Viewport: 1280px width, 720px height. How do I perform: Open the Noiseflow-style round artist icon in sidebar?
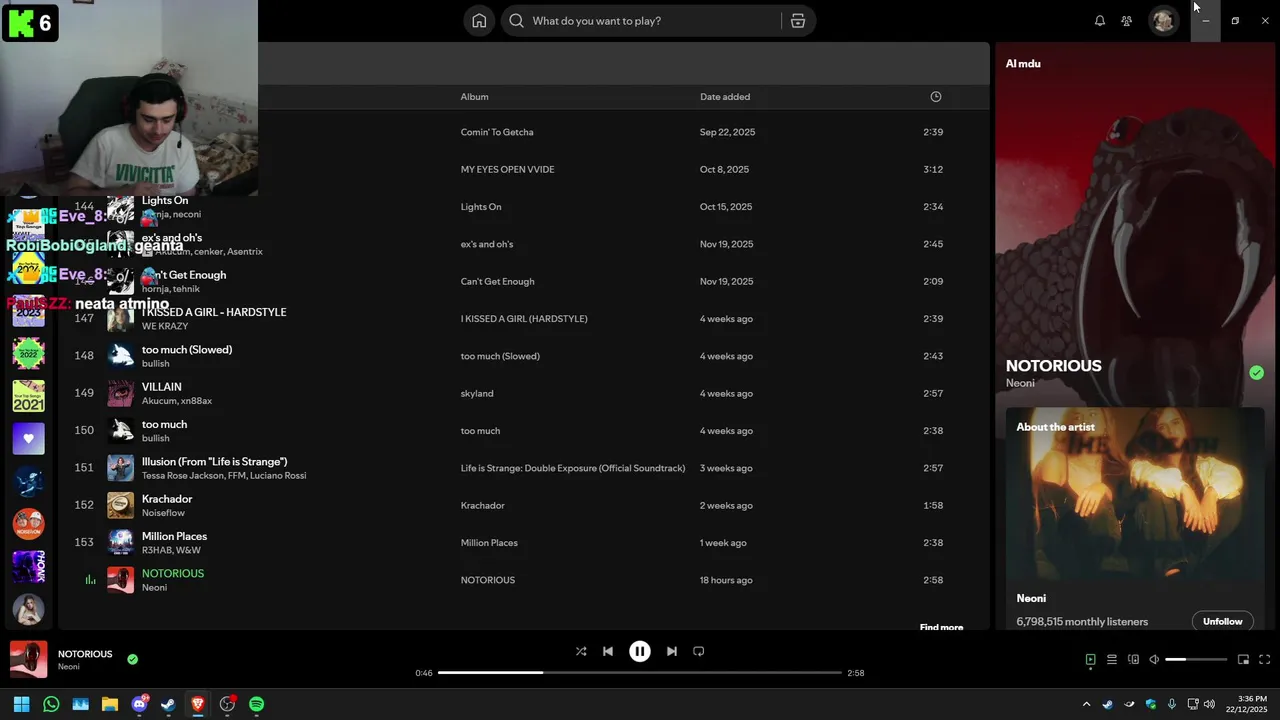28,523
